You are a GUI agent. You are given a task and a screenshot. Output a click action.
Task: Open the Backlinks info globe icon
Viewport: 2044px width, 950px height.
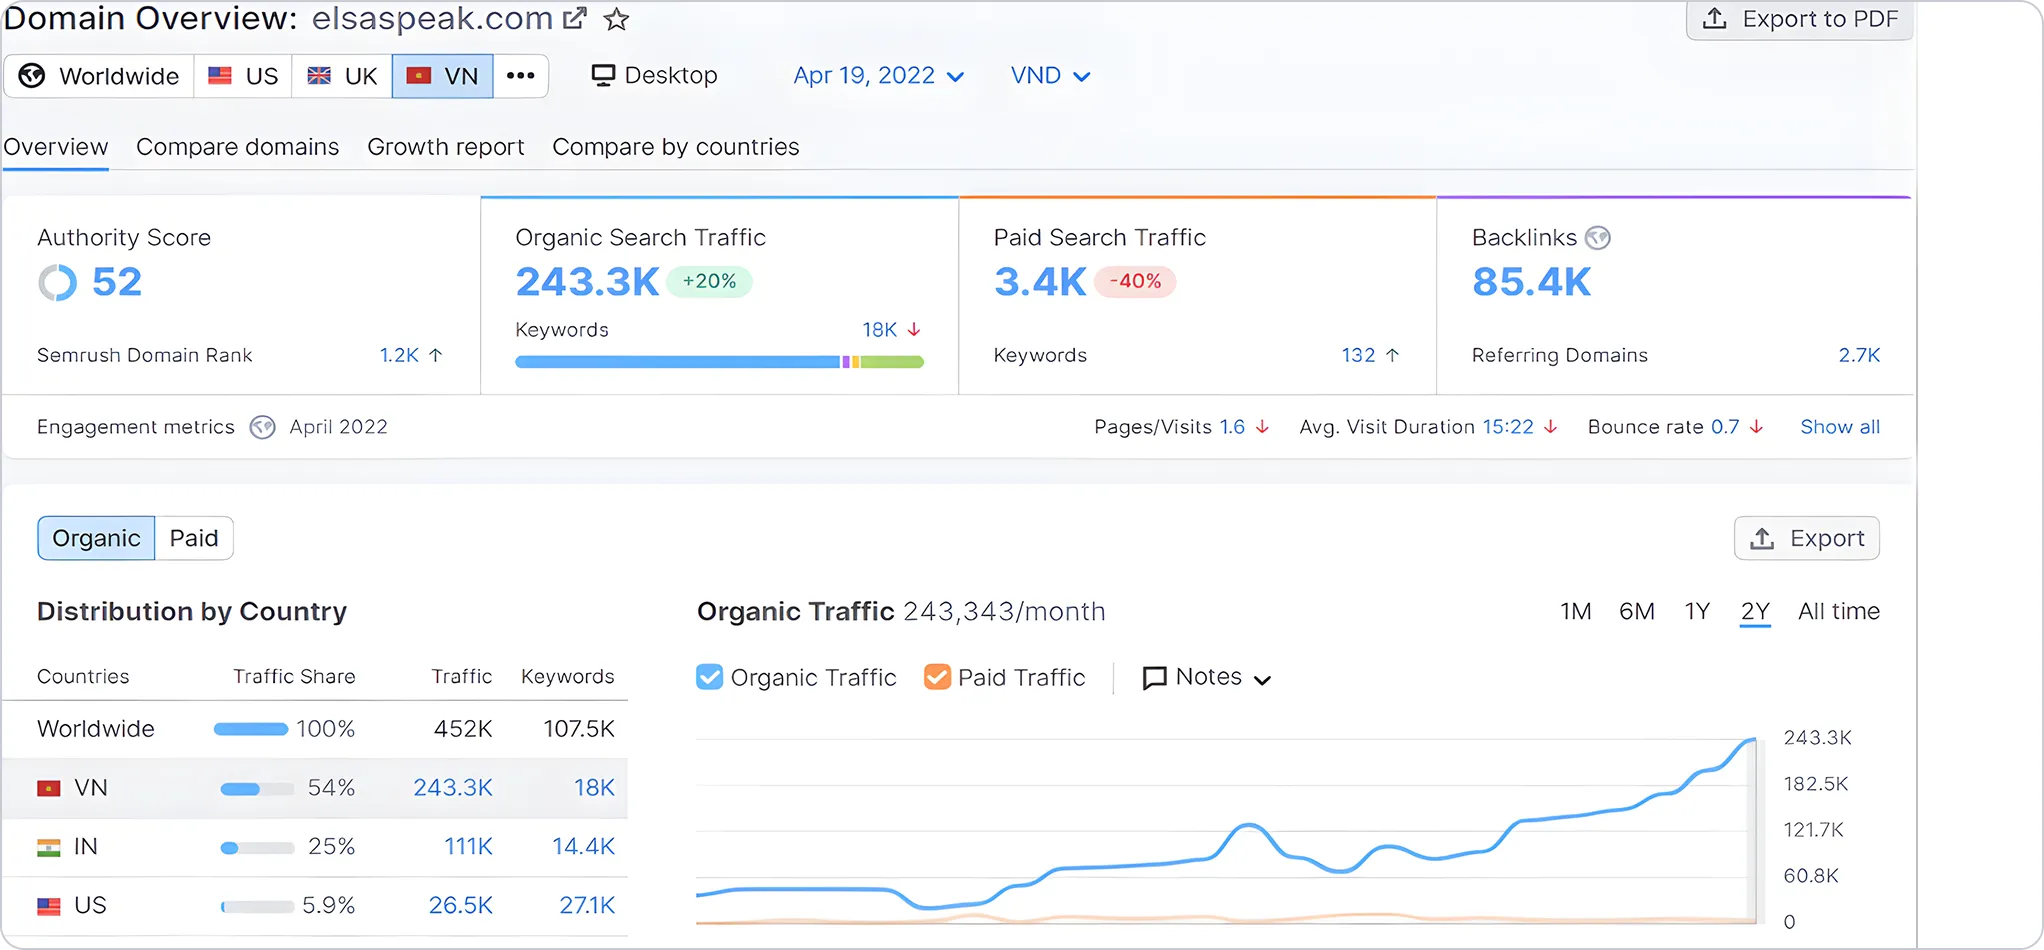[1597, 237]
